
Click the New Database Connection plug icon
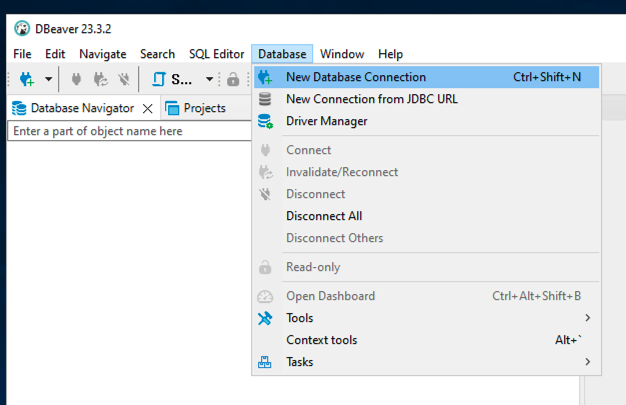coord(265,77)
